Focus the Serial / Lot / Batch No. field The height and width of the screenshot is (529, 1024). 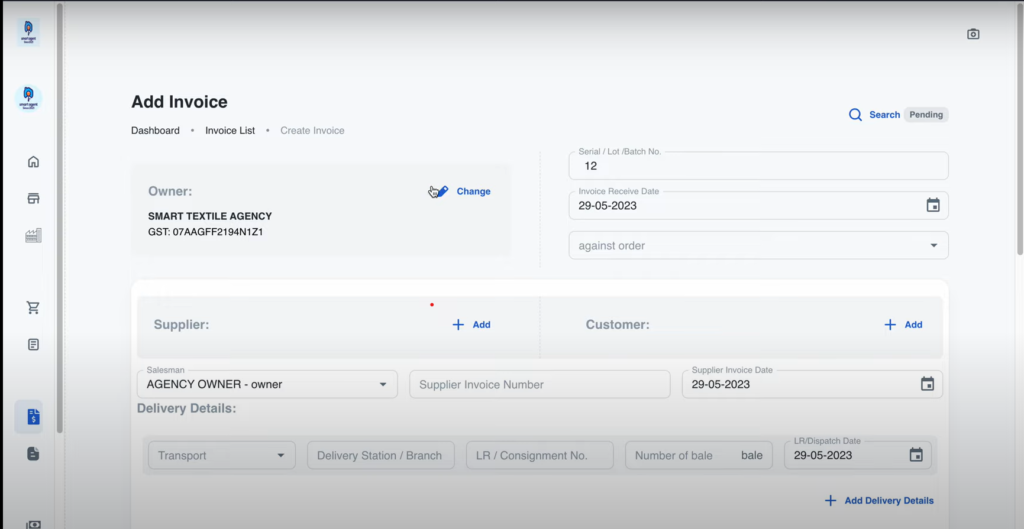[758, 166]
